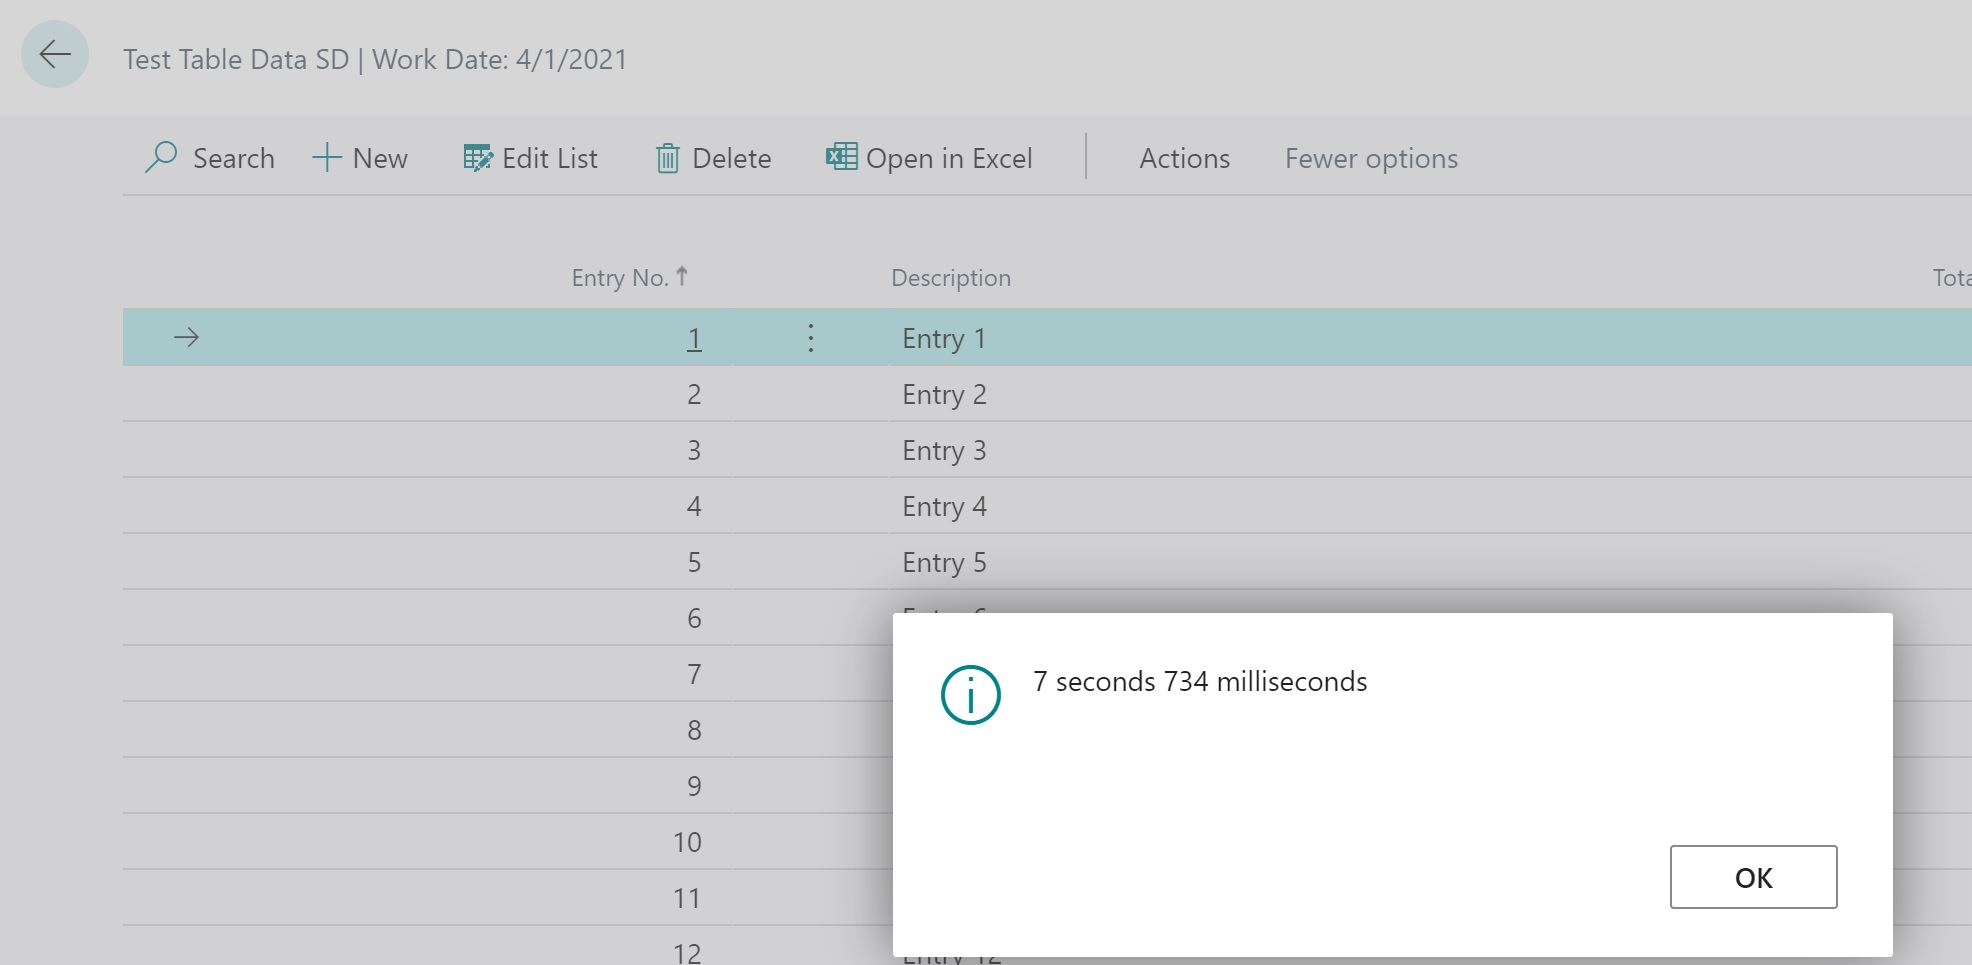
Task: Open the Actions menu
Action: click(1184, 159)
